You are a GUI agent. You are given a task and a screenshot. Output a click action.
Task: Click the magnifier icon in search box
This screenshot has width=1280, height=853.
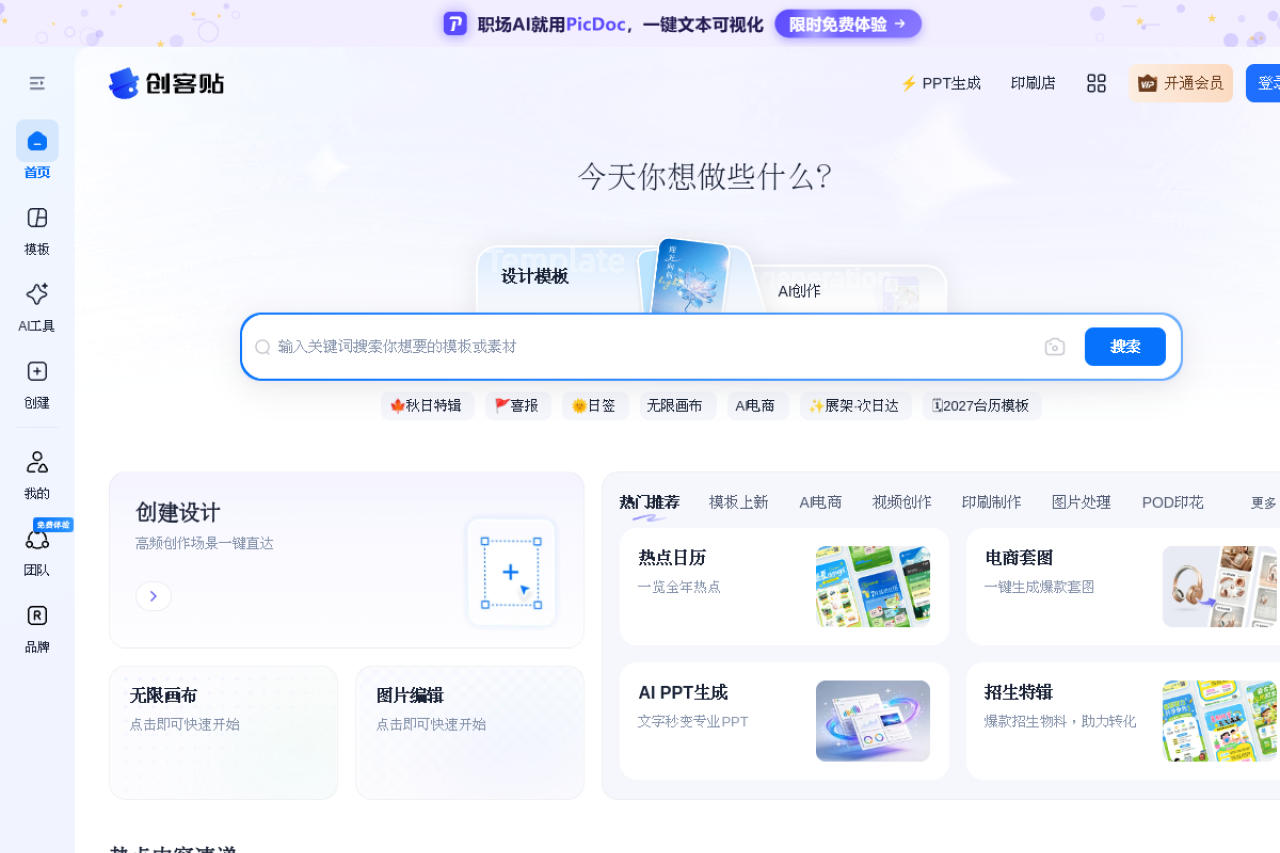tap(263, 346)
